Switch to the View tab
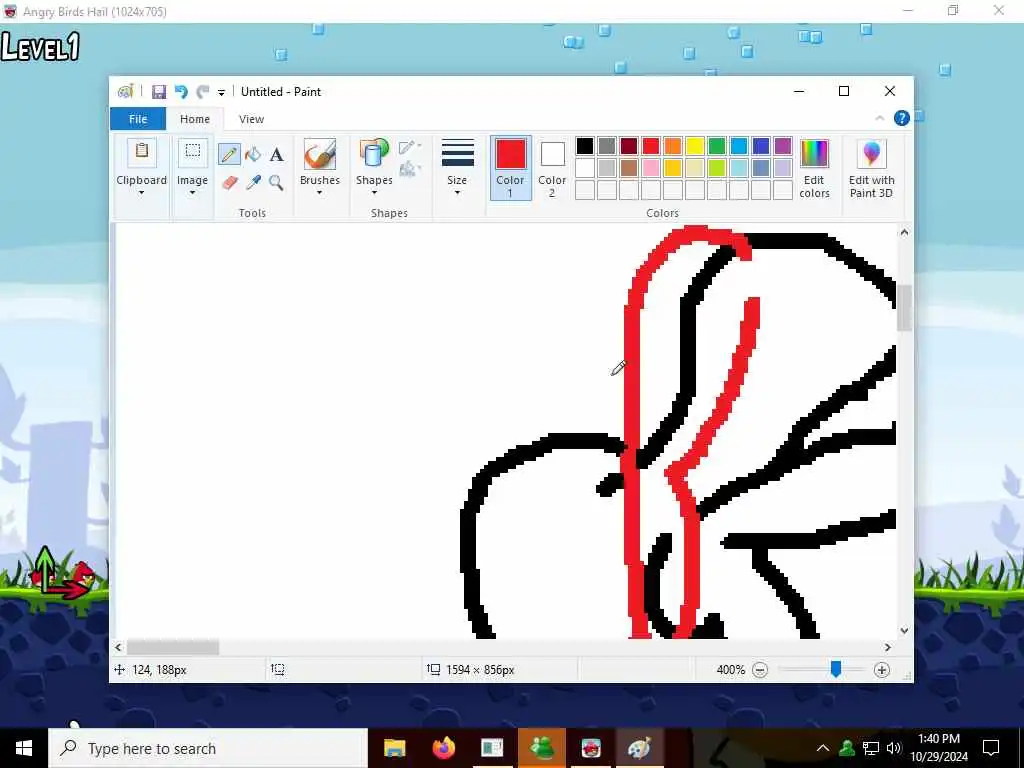Image resolution: width=1024 pixels, height=768 pixels. click(x=251, y=119)
